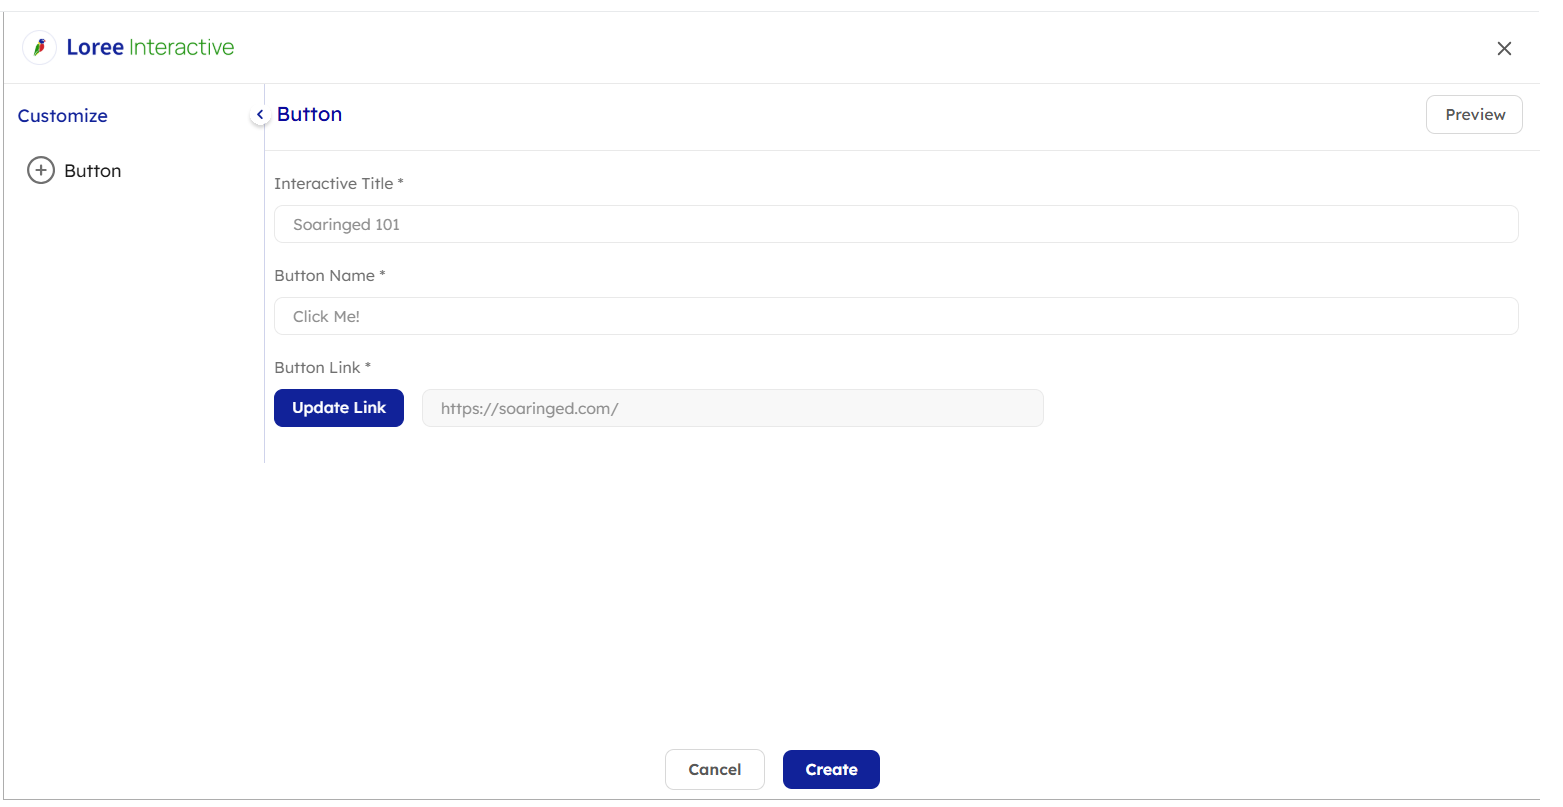Click the Loree parrot logo icon
Screen dimensions: 1563x807
click(39, 47)
